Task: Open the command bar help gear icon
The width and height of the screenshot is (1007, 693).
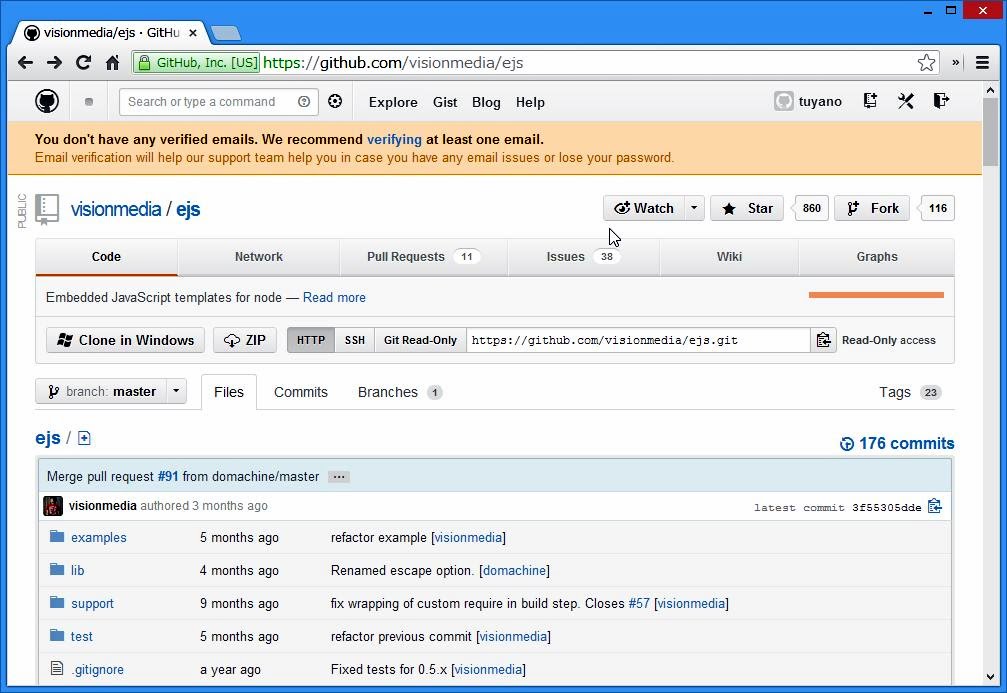Action: (x=335, y=101)
